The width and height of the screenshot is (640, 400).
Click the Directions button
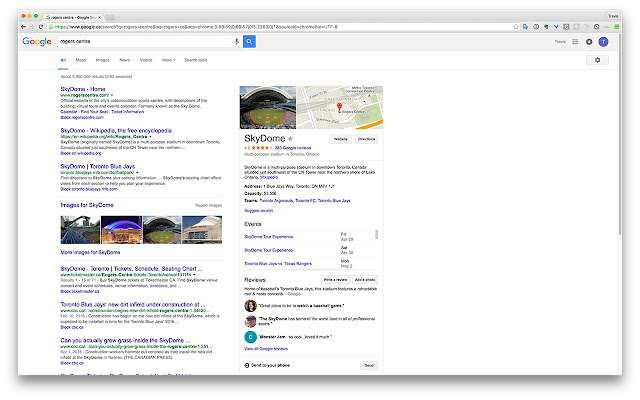tap(366, 139)
